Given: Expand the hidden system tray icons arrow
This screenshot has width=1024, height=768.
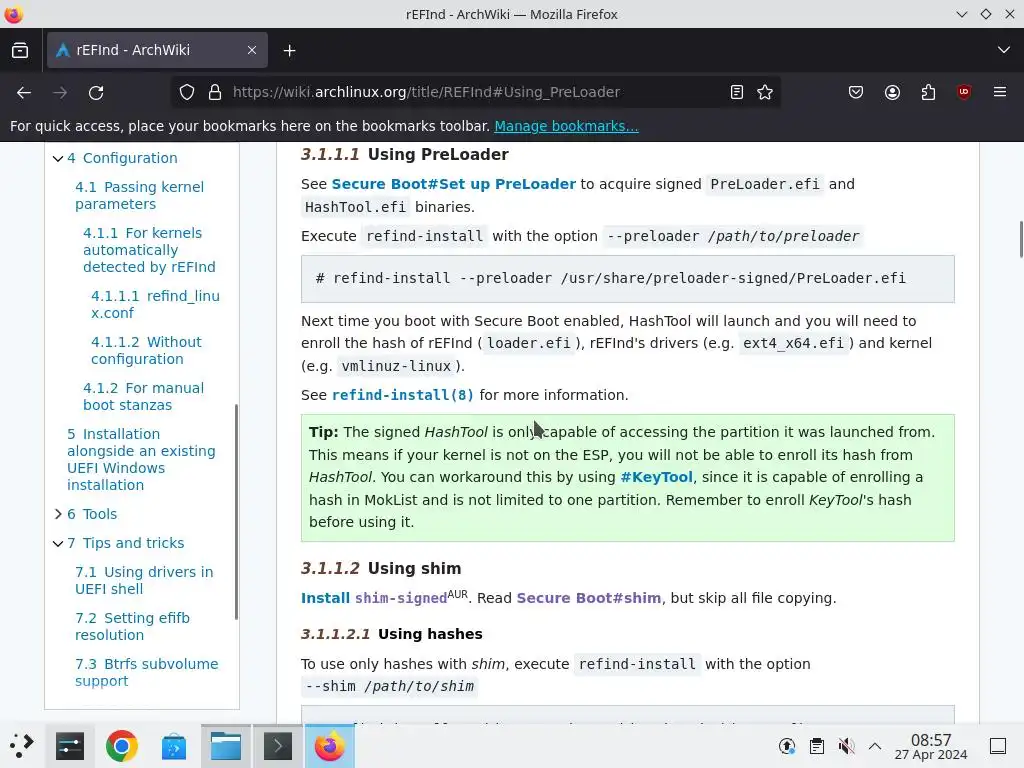Looking at the screenshot, I should [875, 746].
